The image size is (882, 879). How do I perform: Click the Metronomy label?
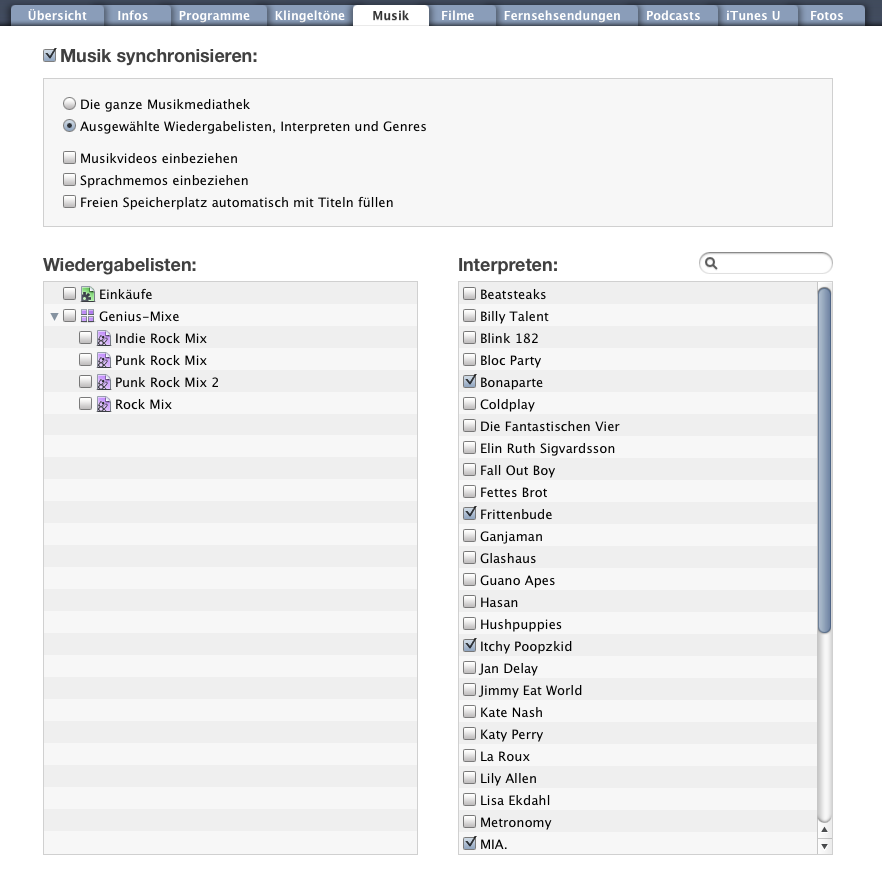click(516, 823)
